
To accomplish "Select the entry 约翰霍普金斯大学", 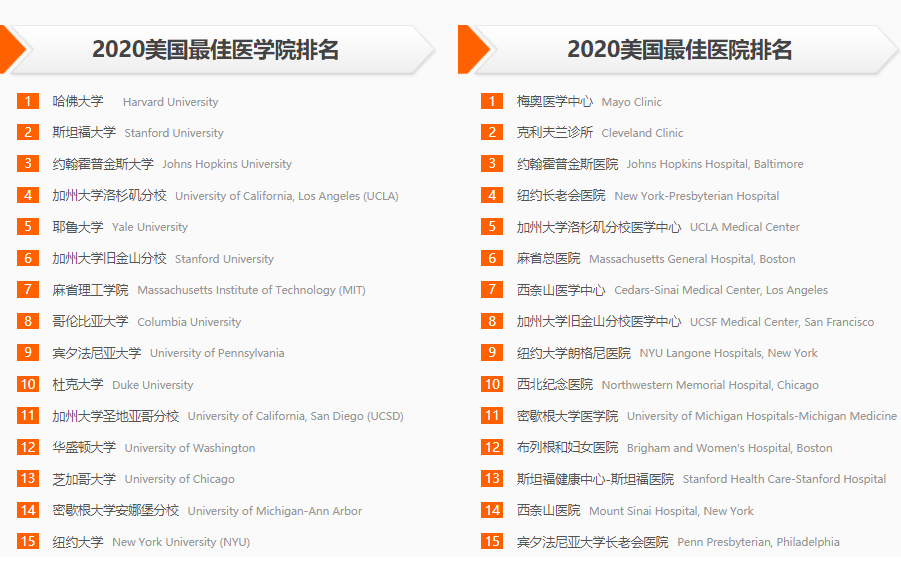I will [x=103, y=164].
